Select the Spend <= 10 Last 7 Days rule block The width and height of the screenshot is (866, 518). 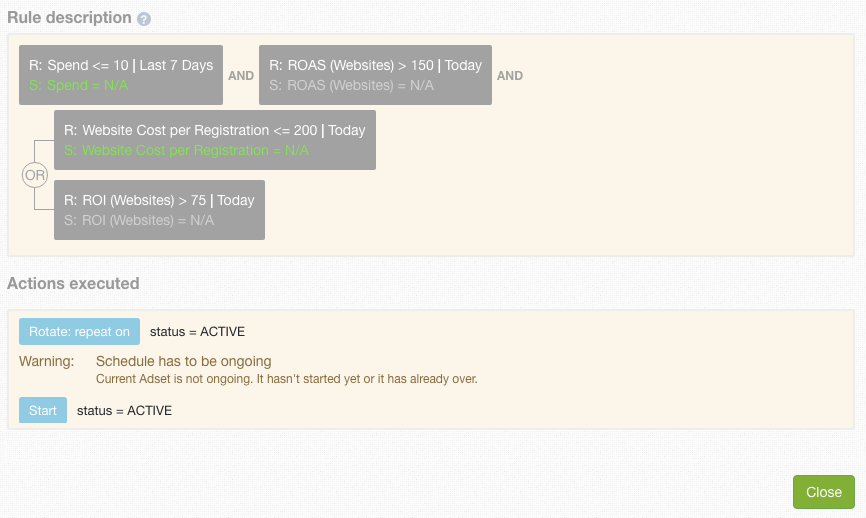click(x=121, y=75)
